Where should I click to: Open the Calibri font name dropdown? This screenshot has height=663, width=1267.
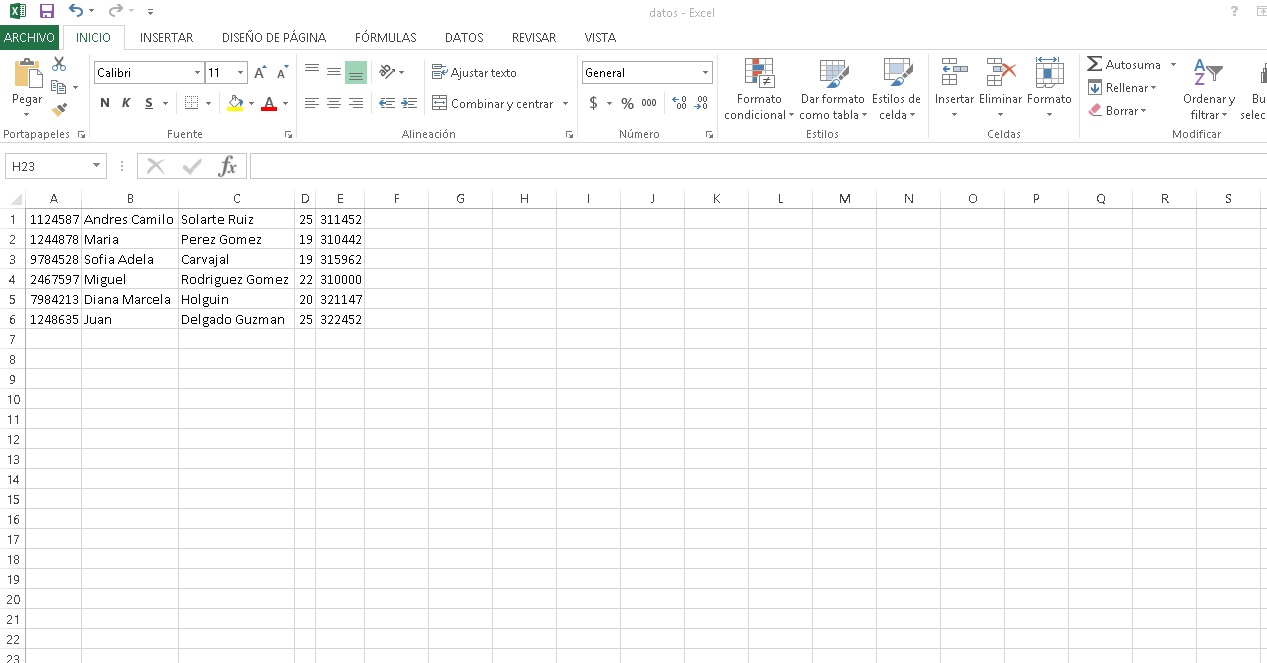tap(197, 73)
